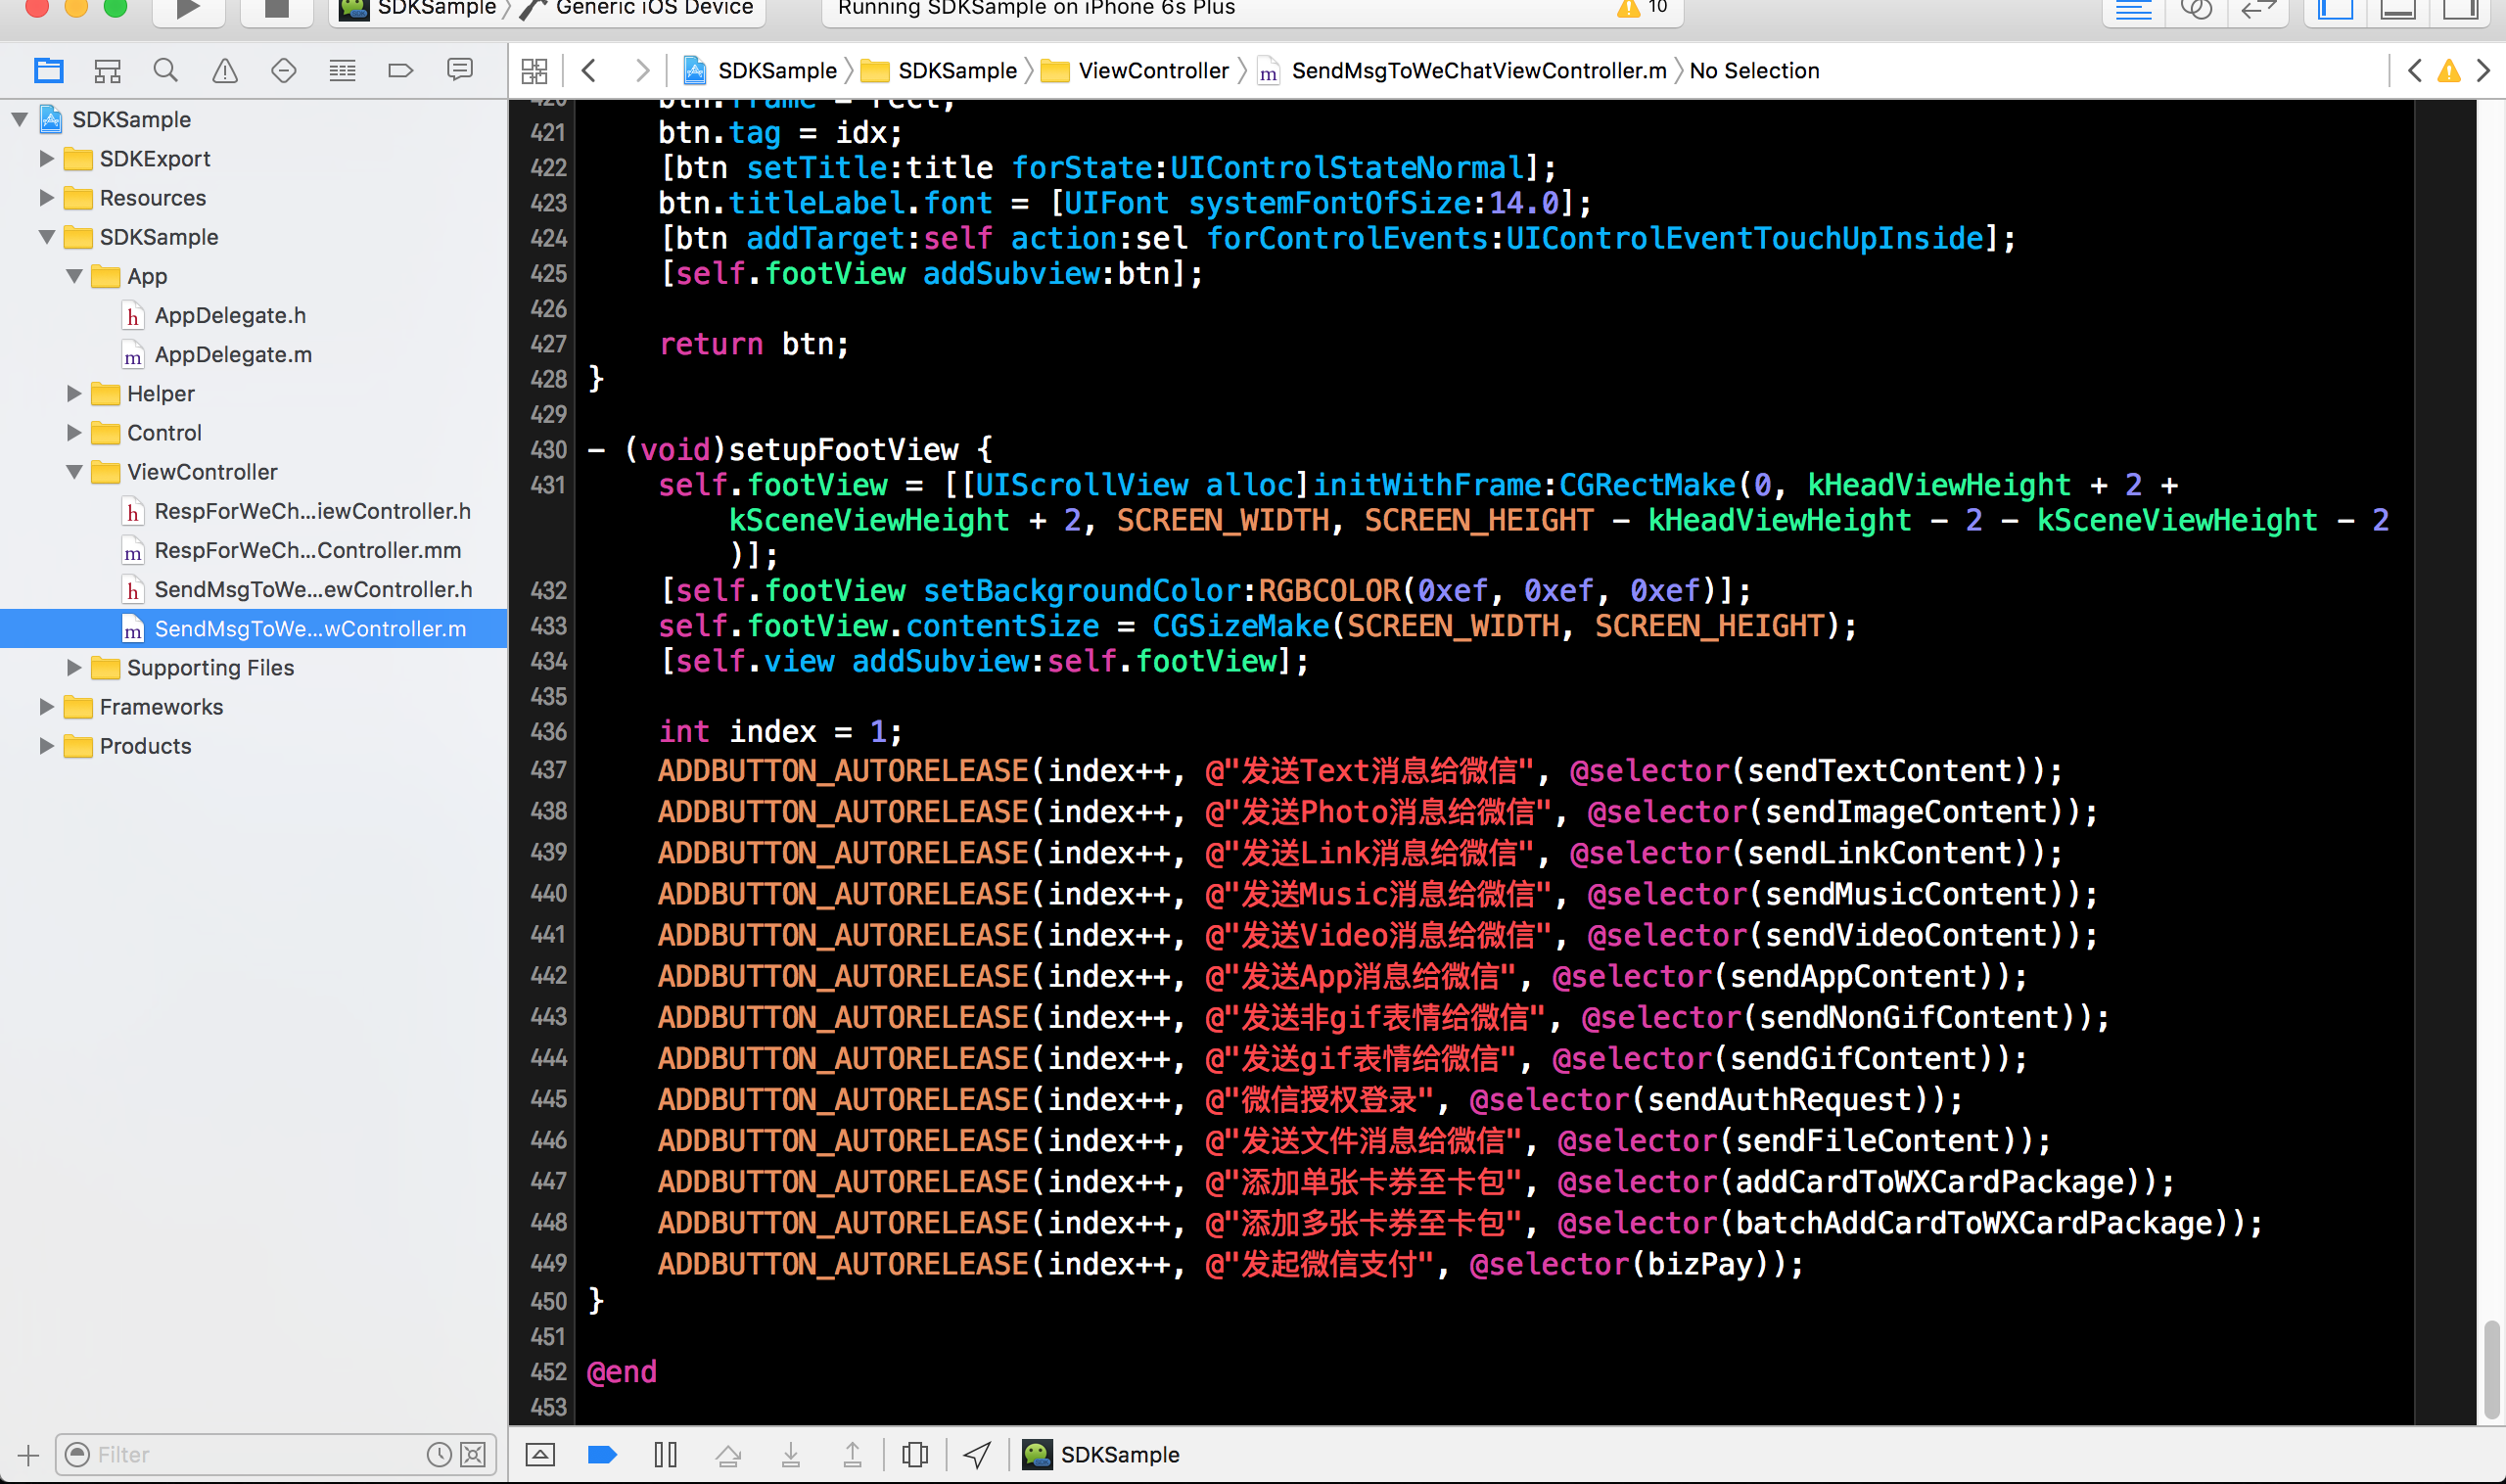Show the Standard editor layout
This screenshot has height=1484, width=2506.
pyautogui.click(x=2133, y=10)
